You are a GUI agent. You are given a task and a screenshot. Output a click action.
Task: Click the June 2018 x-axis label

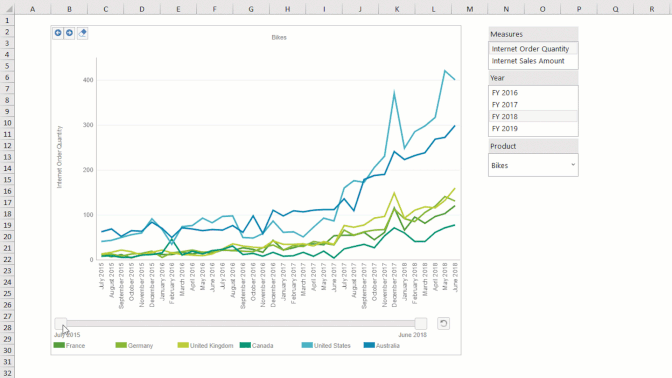[x=455, y=277]
